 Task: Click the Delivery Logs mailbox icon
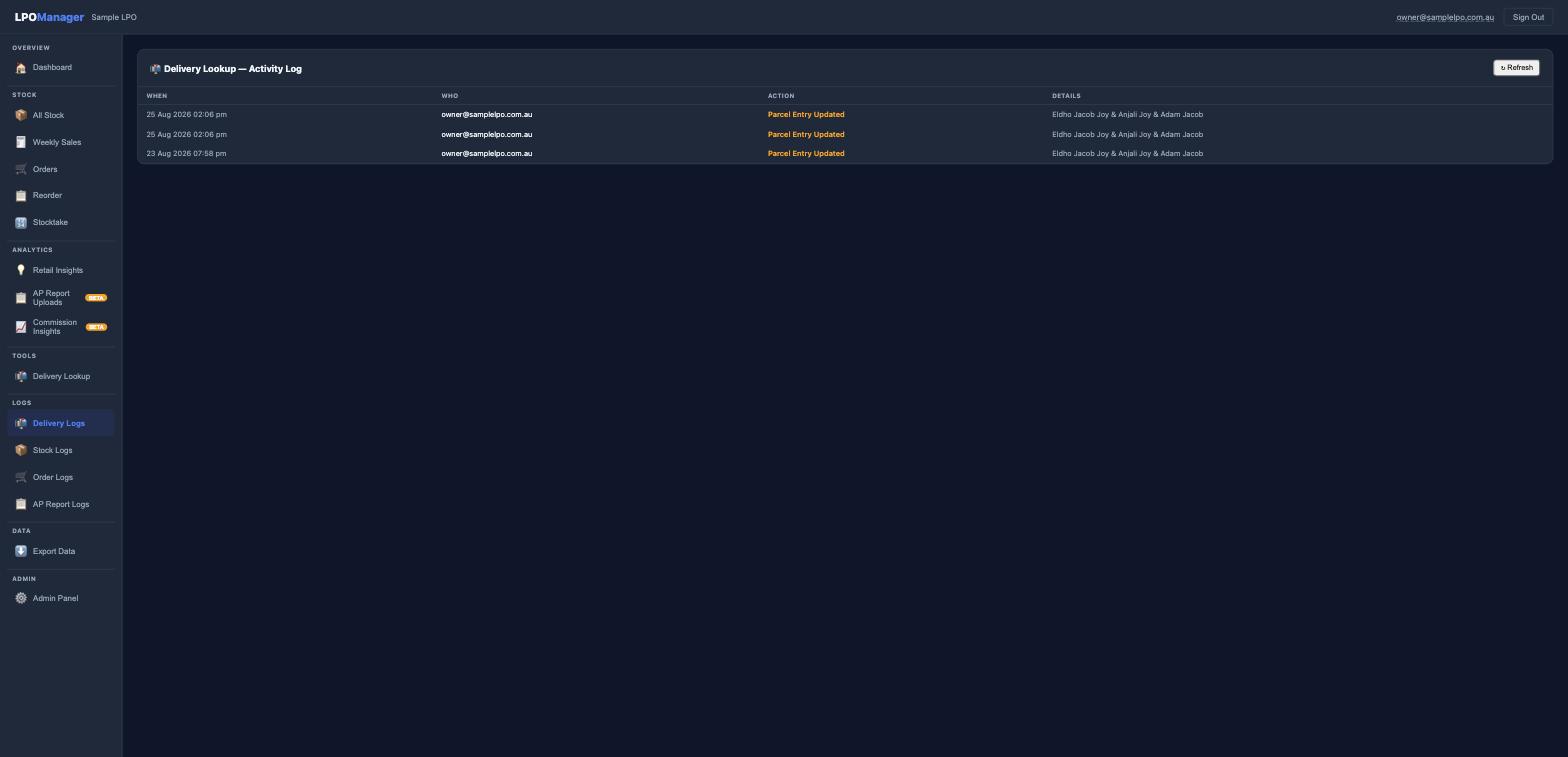(x=21, y=423)
